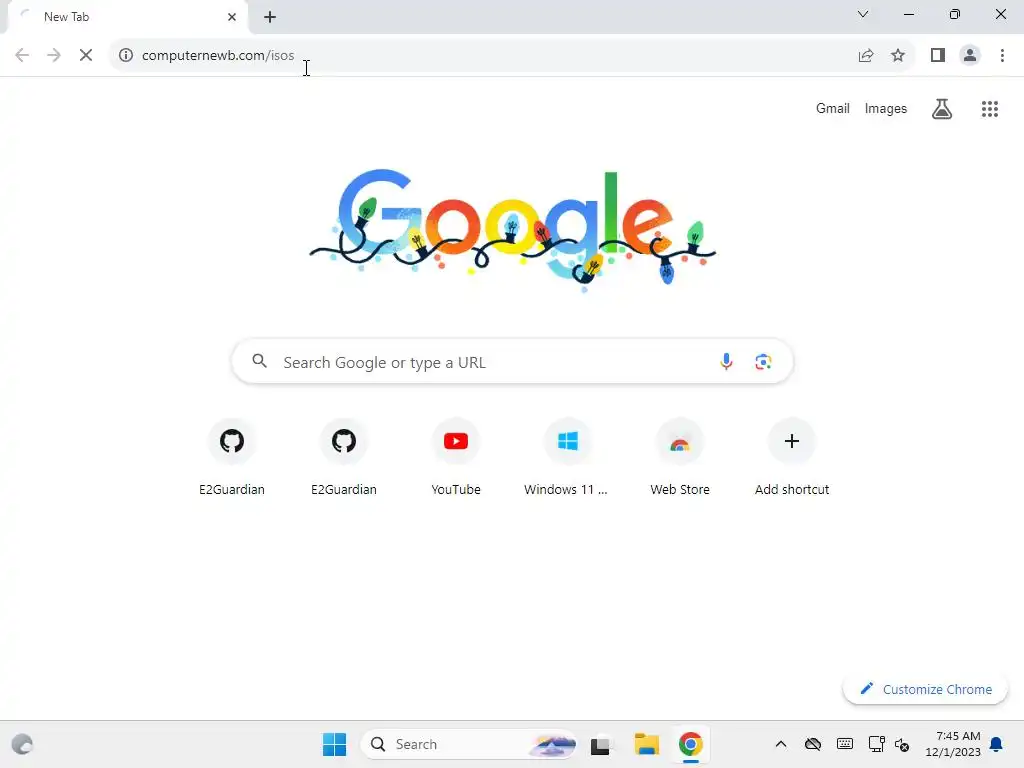Open Google apps grid
Screen dimensions: 1024x768
pyautogui.click(x=990, y=109)
